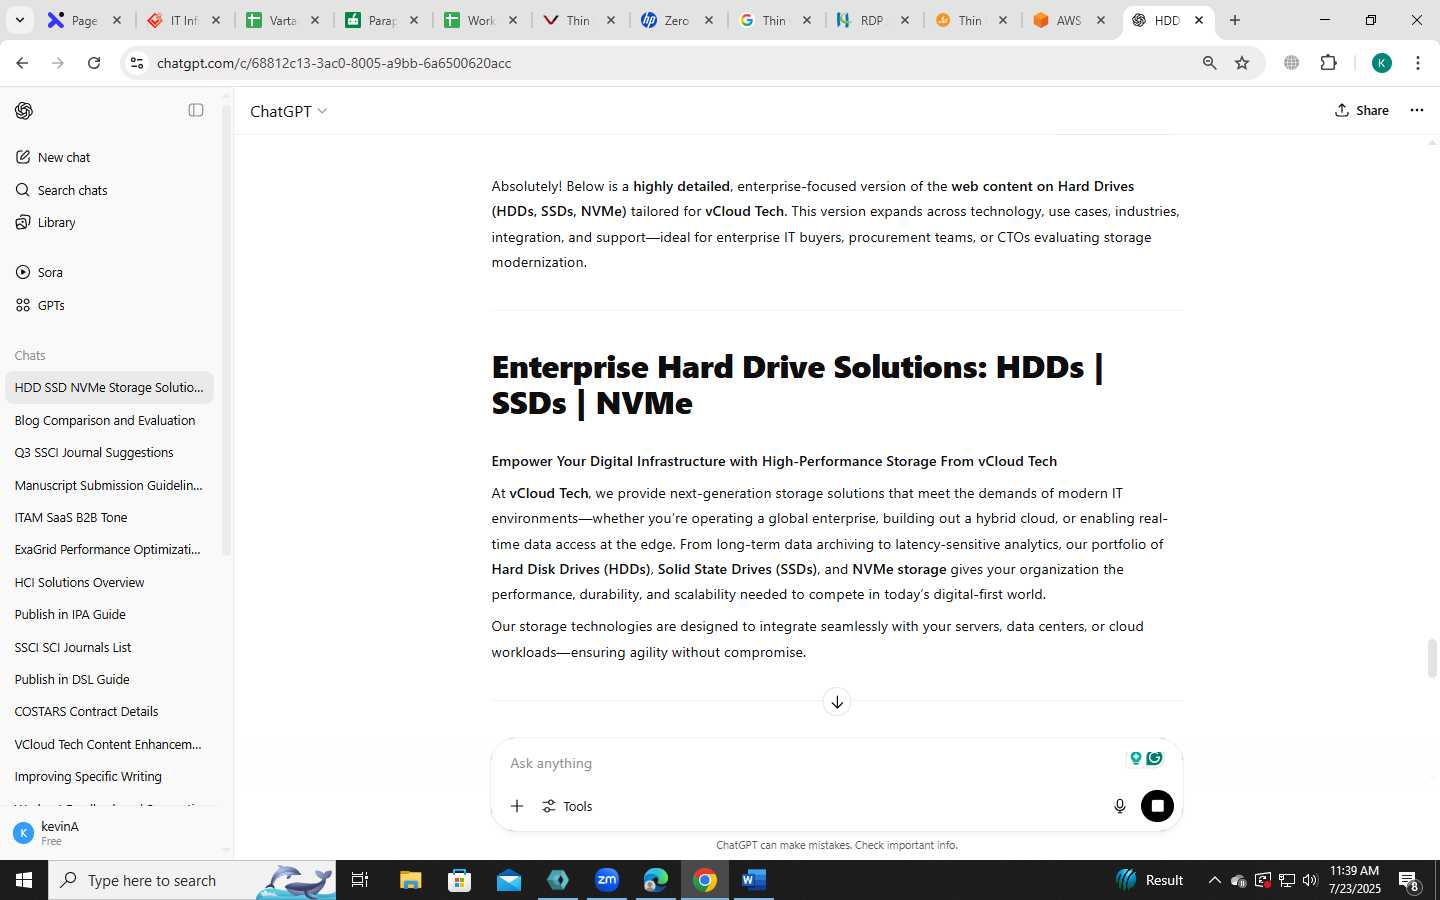The height and width of the screenshot is (900, 1440).
Task: Open chat 'HDD SSD NVMe Storage Solutio...'
Action: [x=110, y=387]
